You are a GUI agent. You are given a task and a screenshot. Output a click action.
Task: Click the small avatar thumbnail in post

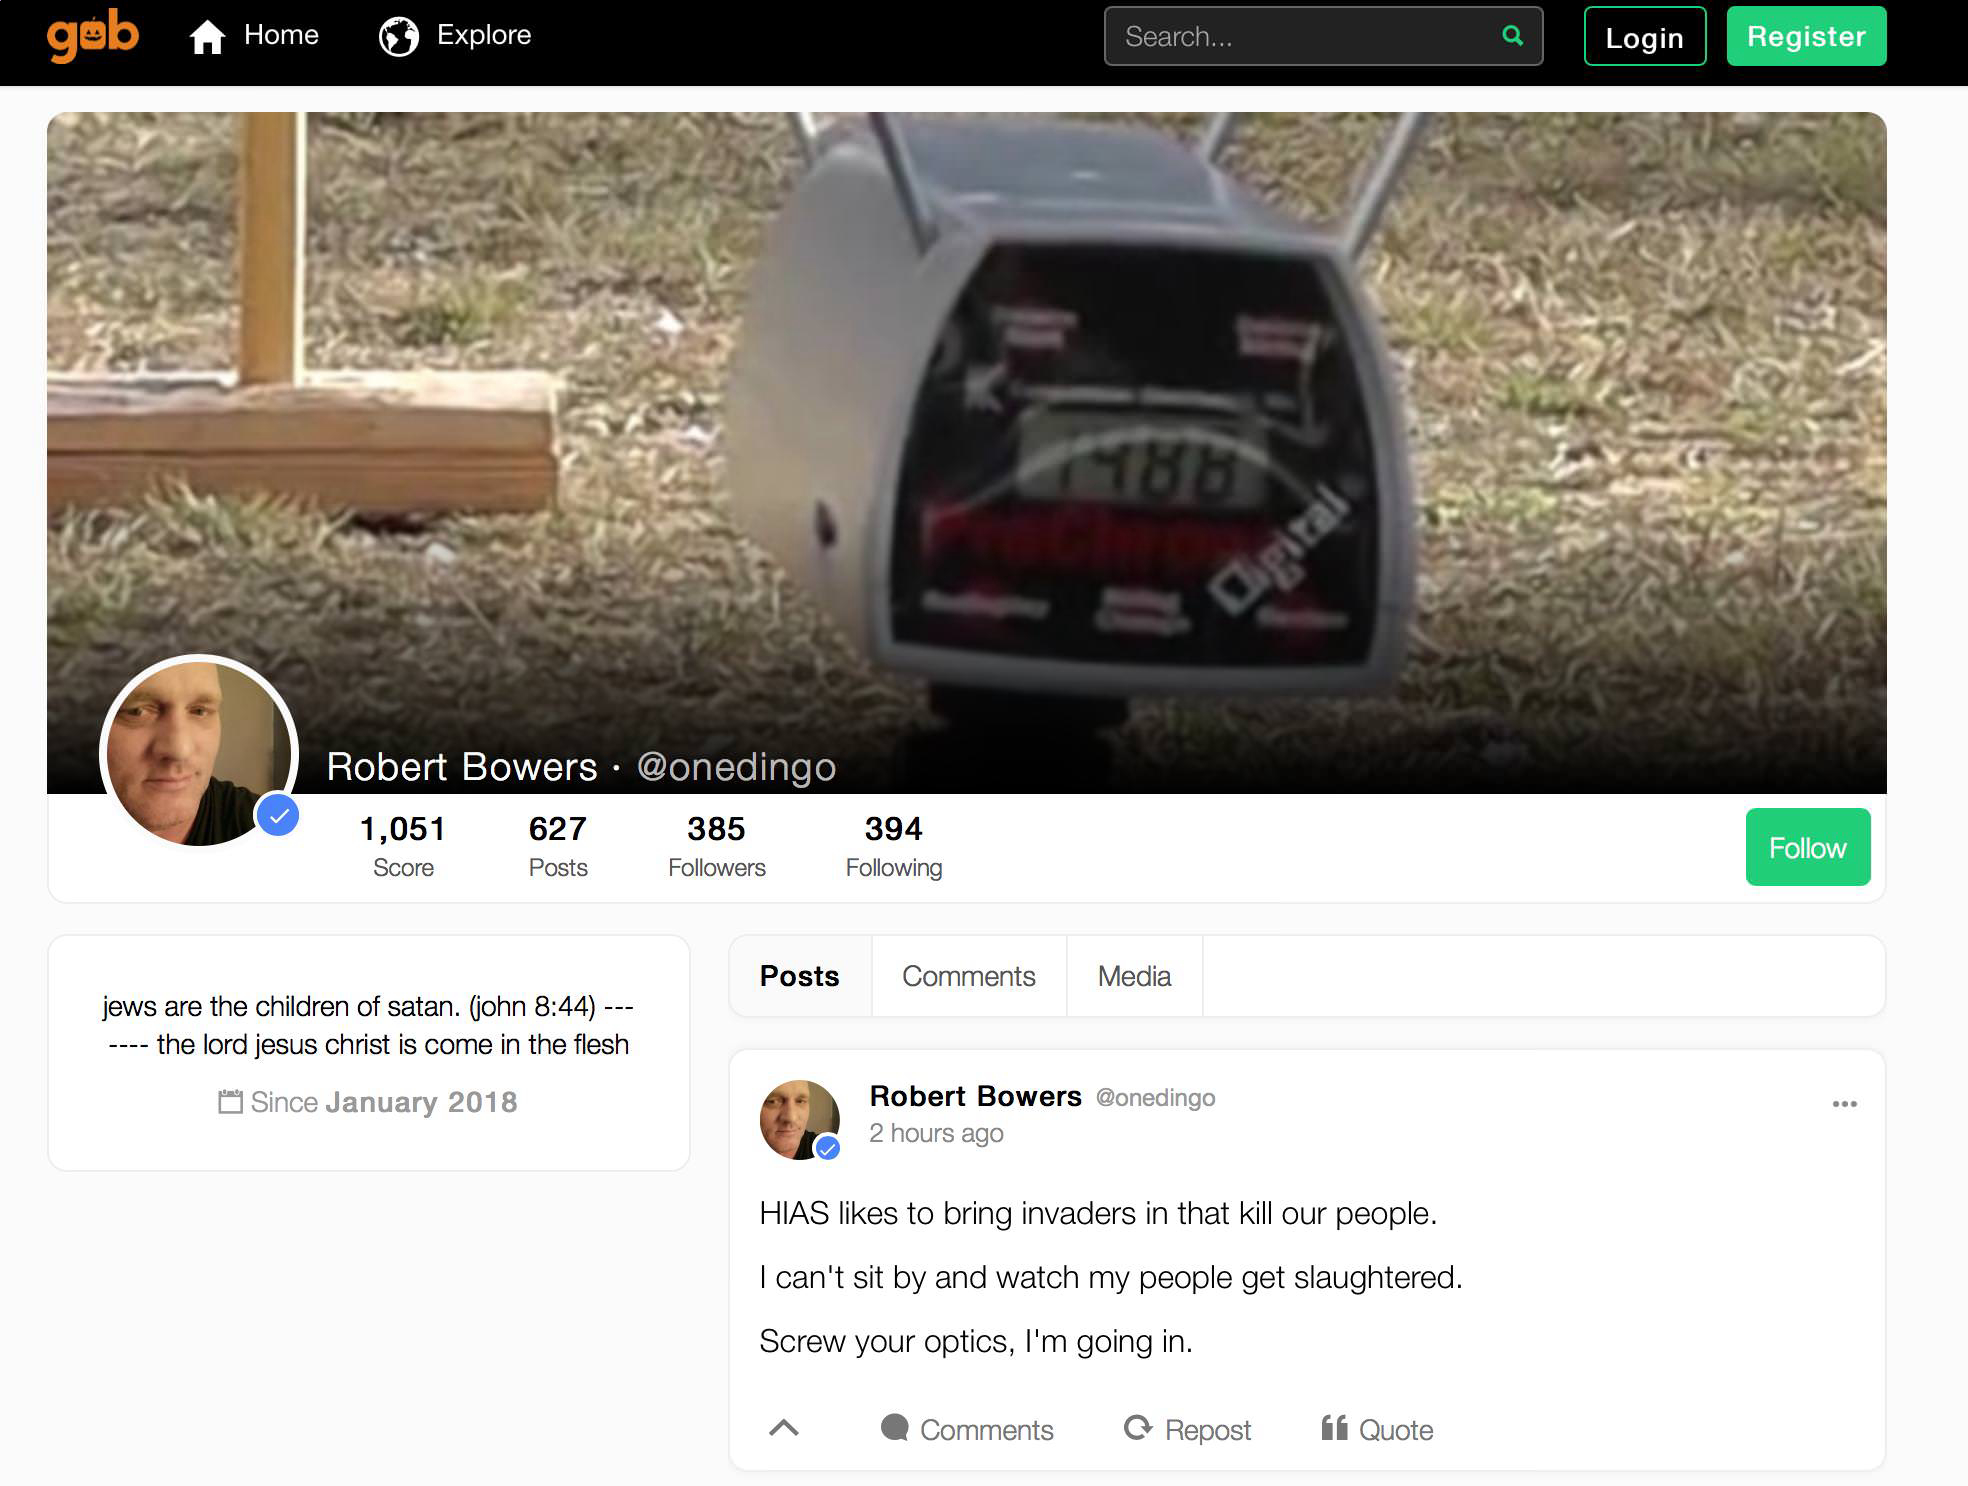(799, 1119)
